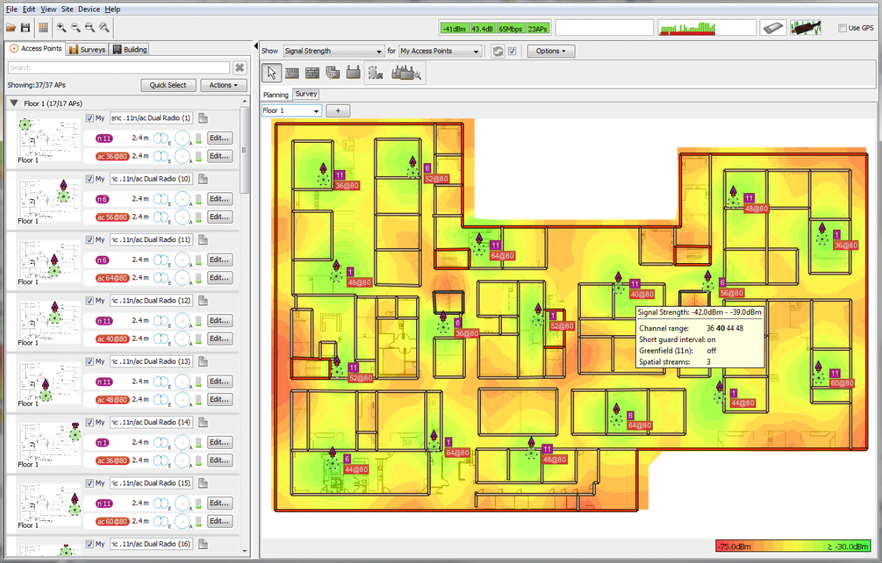
Task: Clear the AP search box with X icon
Action: pos(240,68)
